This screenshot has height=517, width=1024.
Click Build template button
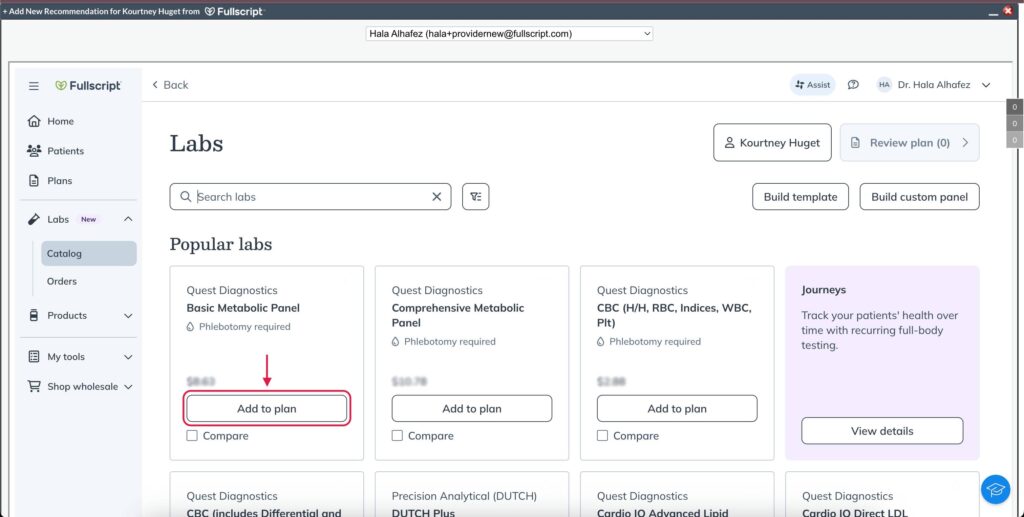(x=800, y=196)
